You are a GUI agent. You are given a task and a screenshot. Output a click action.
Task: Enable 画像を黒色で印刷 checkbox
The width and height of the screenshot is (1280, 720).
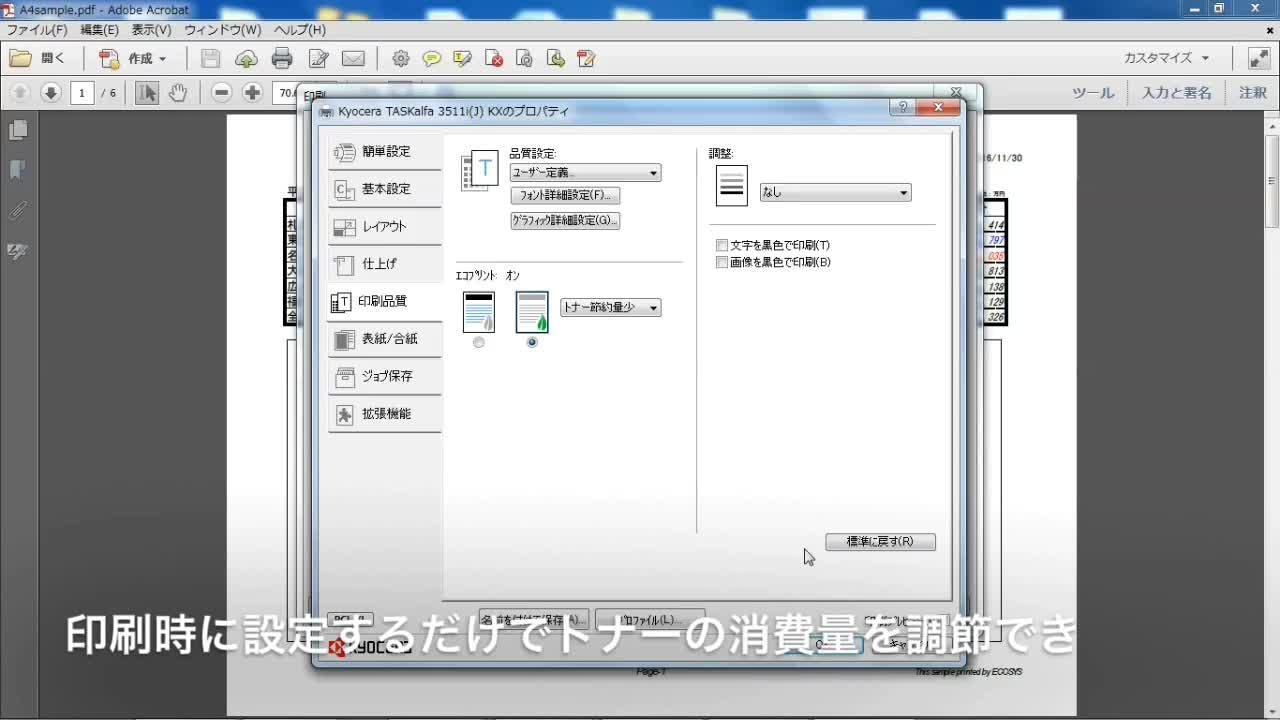click(722, 262)
